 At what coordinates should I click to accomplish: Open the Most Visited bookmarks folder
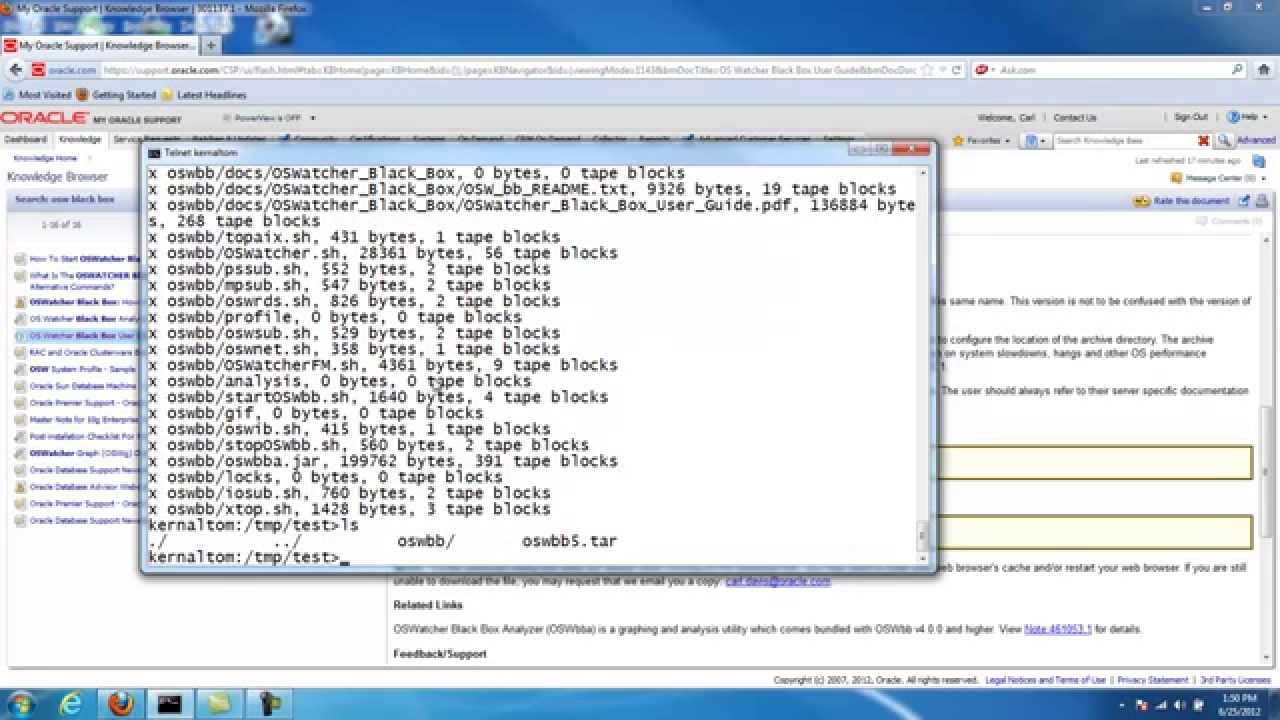[x=38, y=95]
